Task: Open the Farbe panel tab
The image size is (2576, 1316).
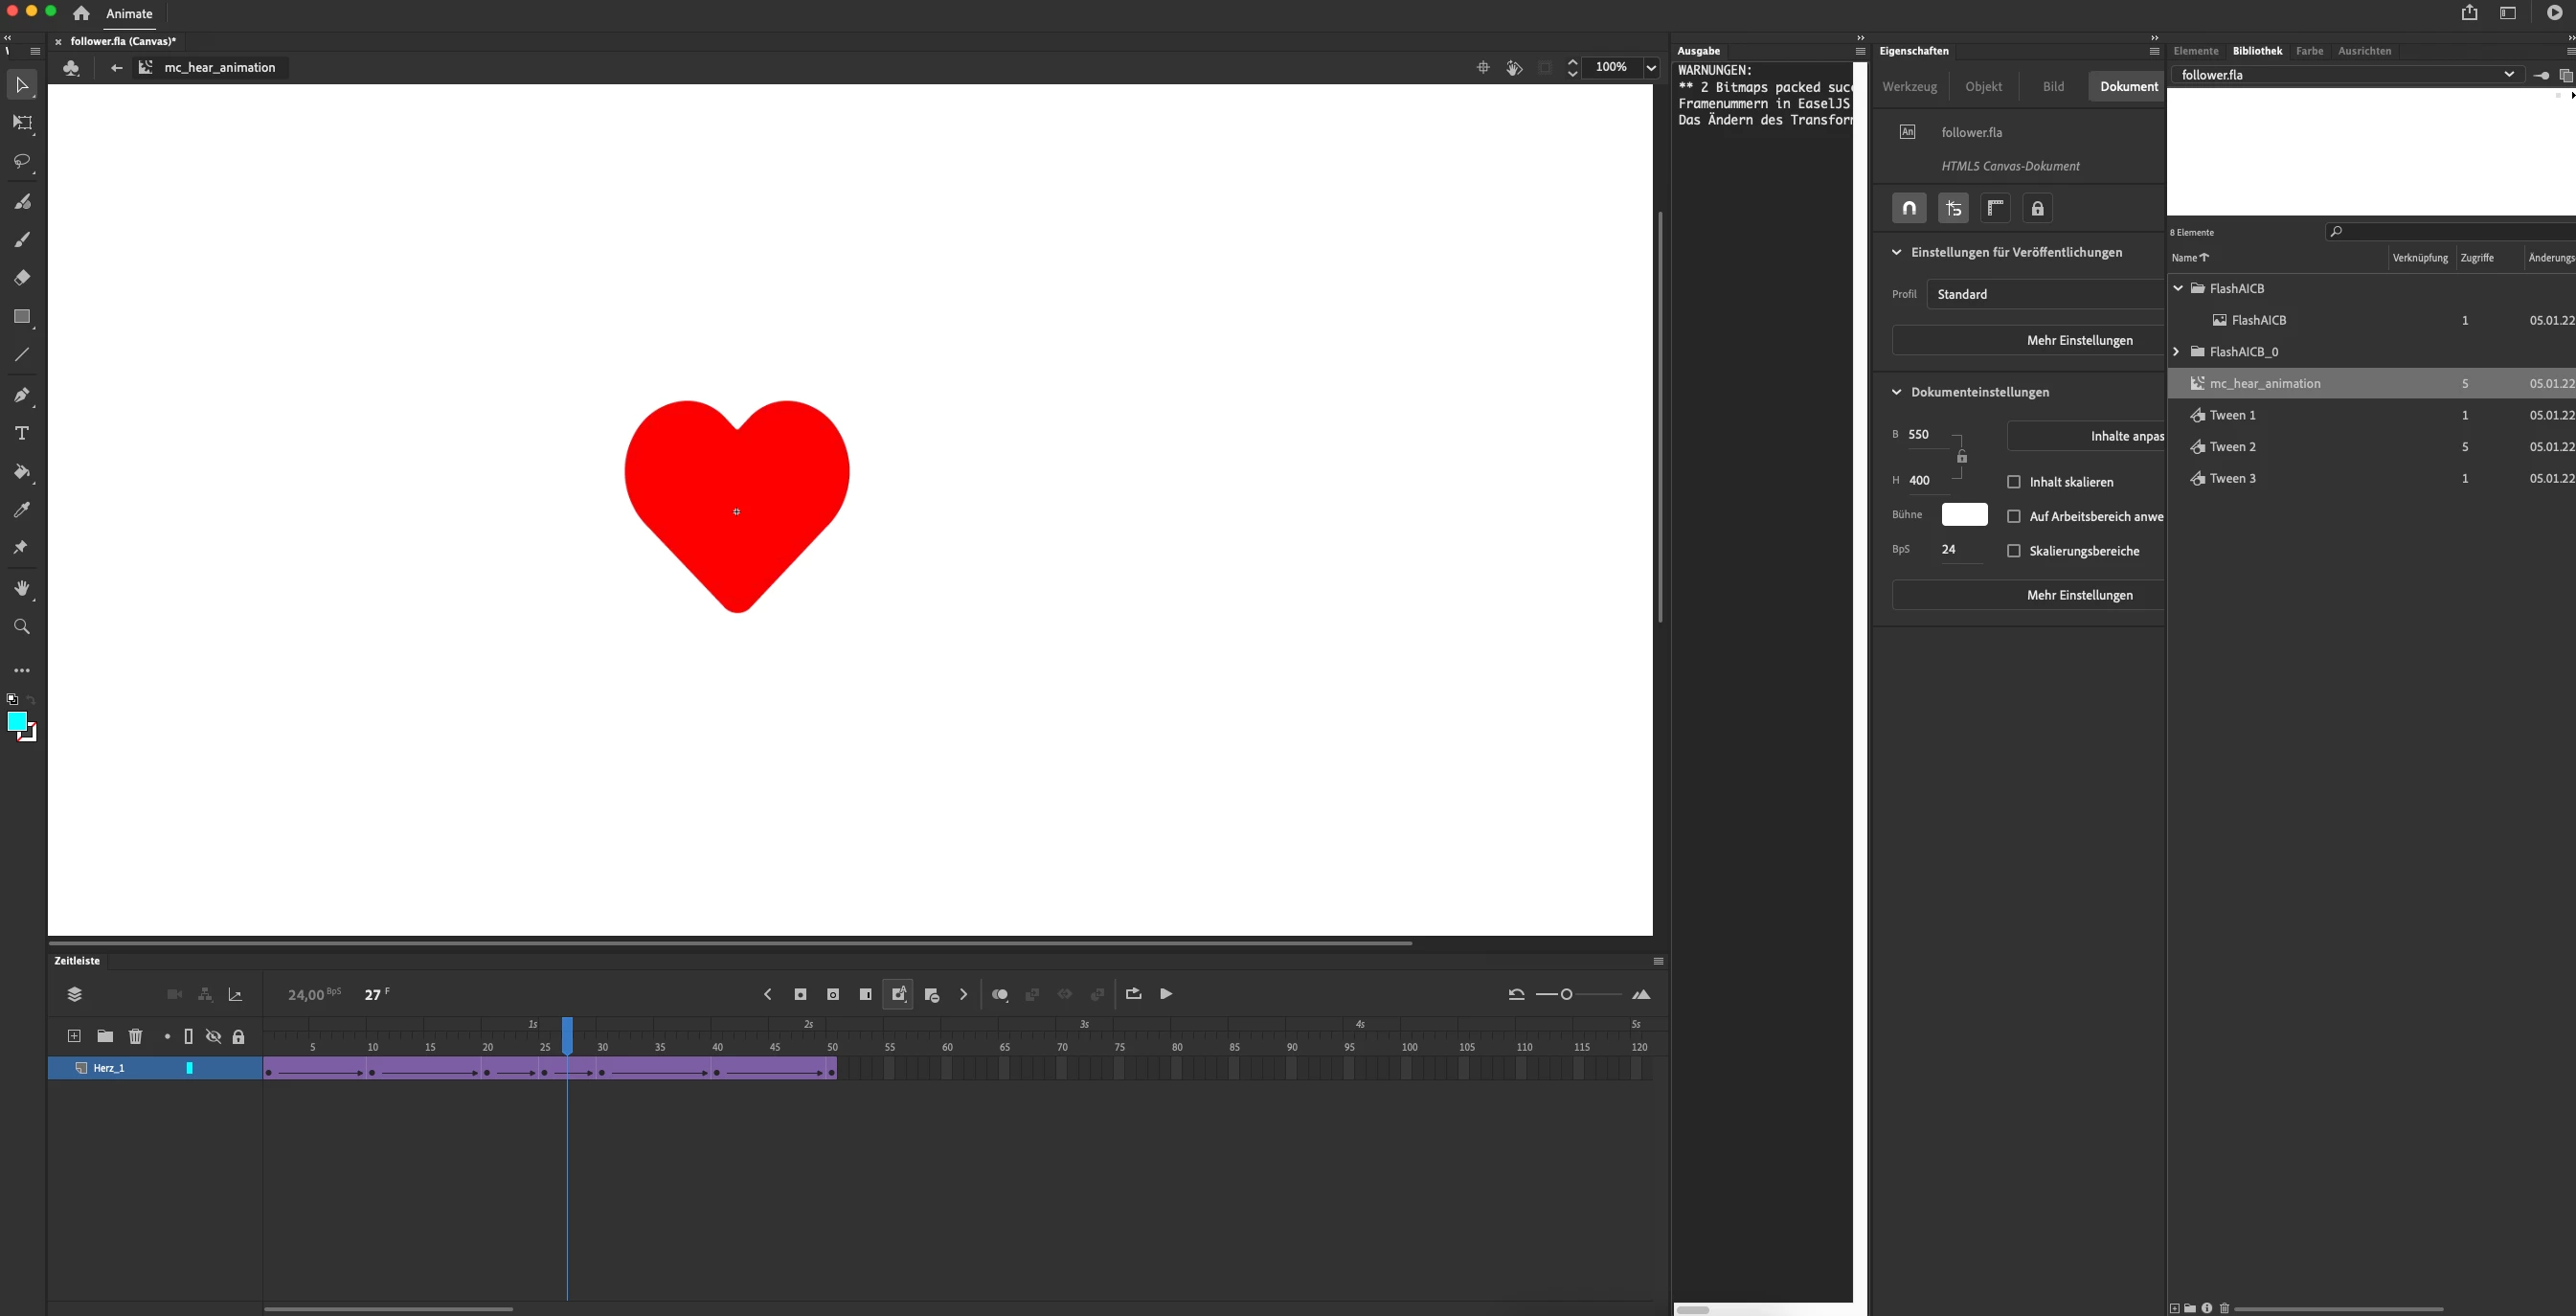Action: click(2309, 51)
